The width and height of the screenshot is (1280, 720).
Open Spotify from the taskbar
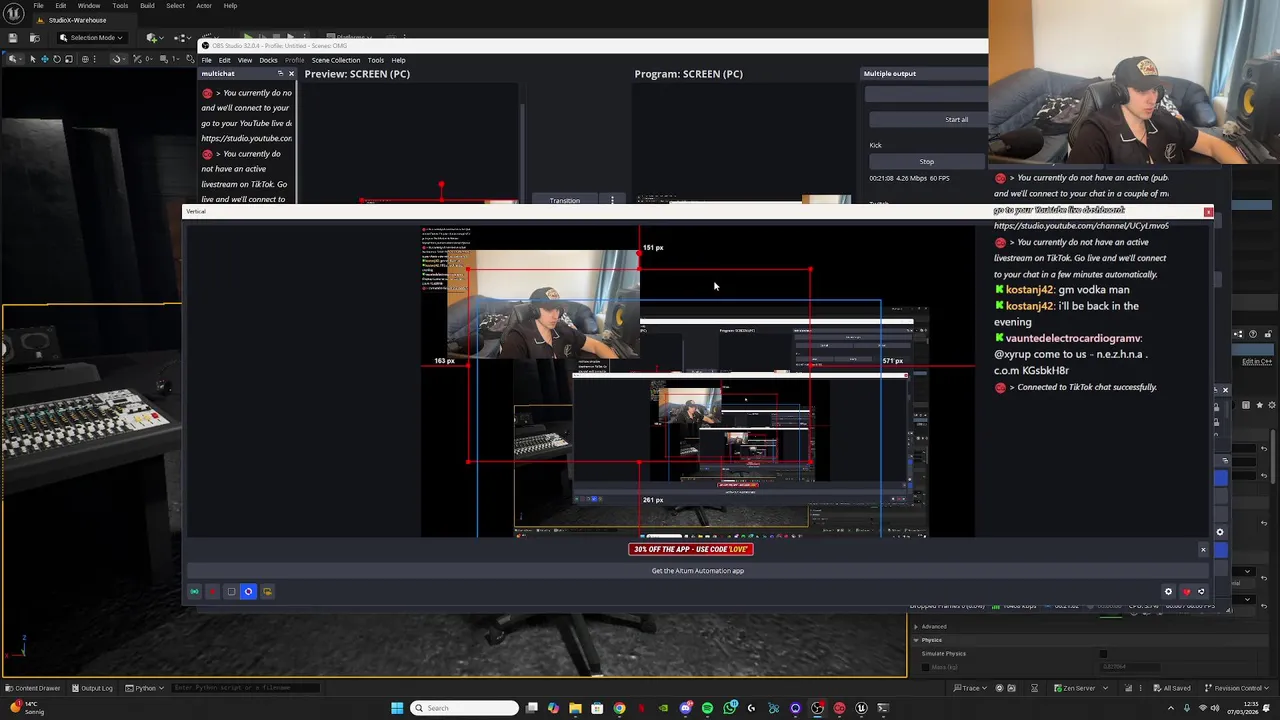(707, 708)
